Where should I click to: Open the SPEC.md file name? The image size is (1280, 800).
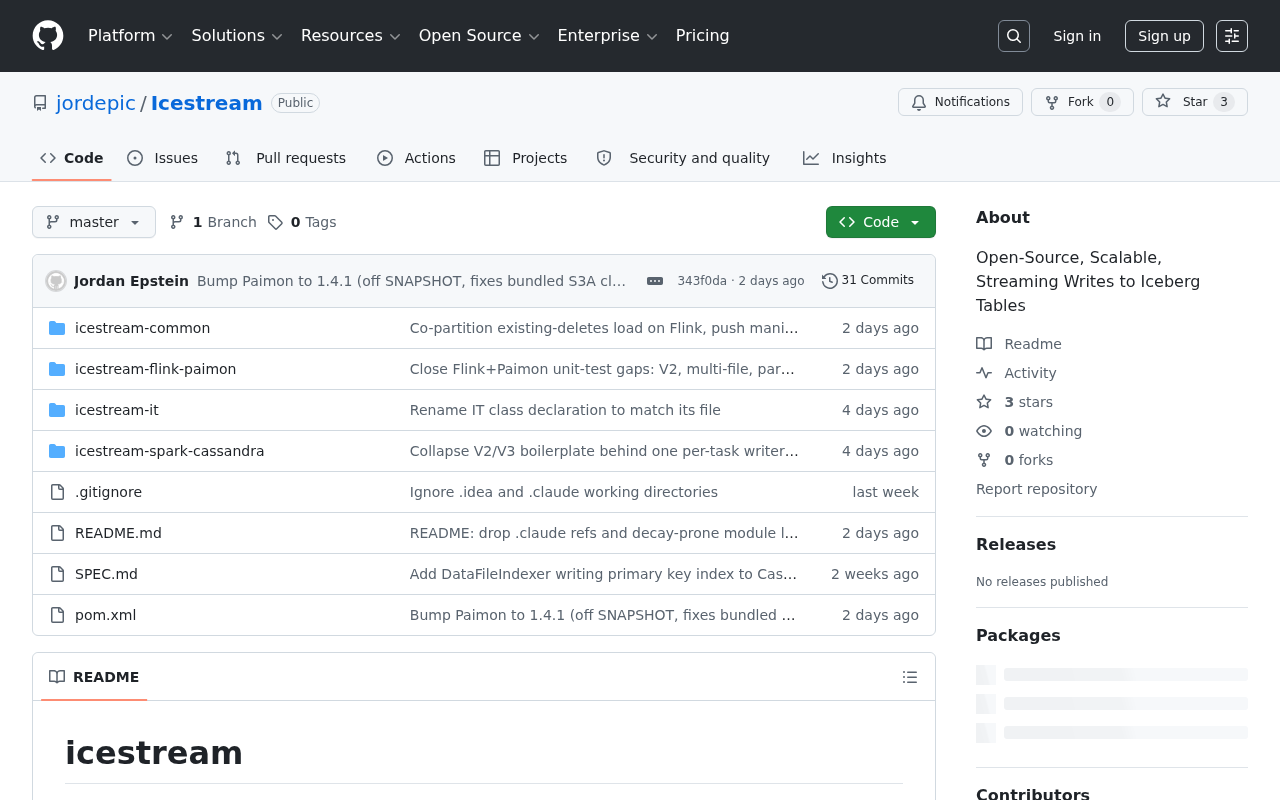tap(106, 574)
